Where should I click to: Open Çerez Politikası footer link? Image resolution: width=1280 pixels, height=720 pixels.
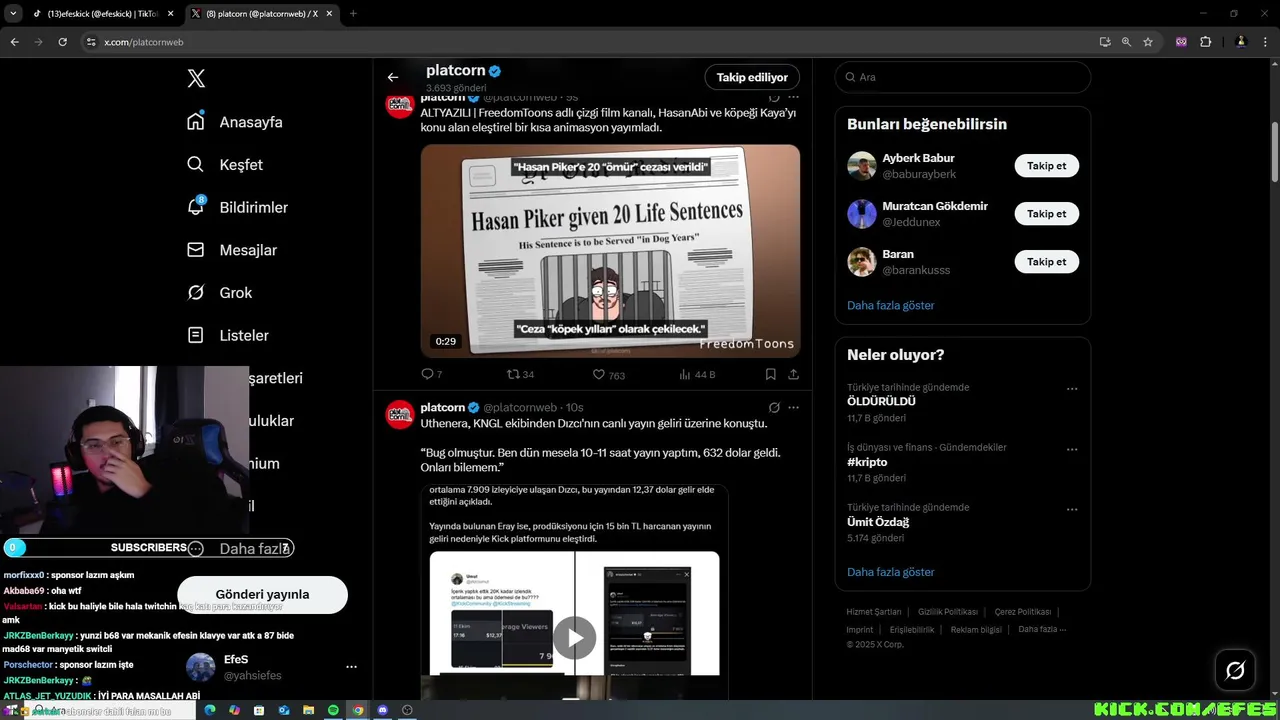click(x=1023, y=612)
